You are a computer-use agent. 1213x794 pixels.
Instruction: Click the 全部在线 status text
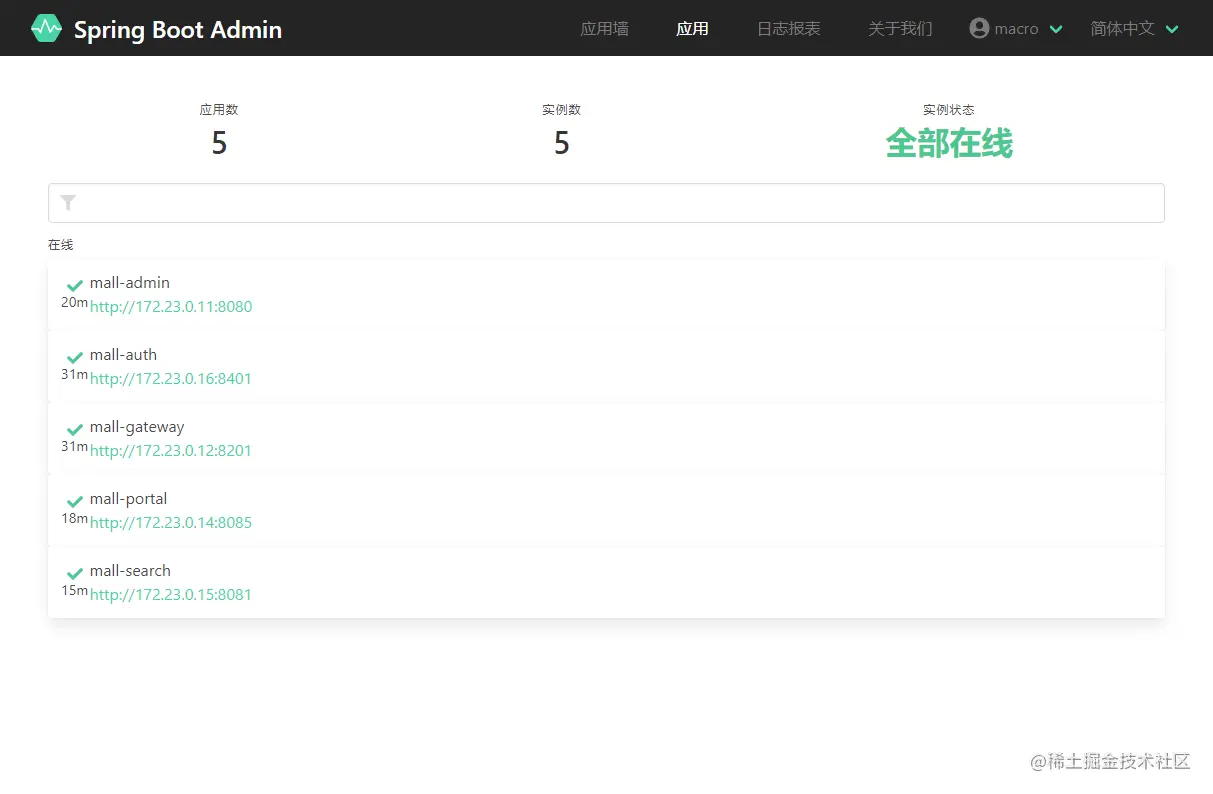(949, 143)
